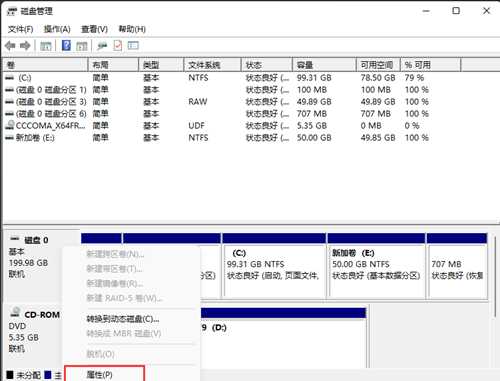
Task: Click the Disk Management title bar icon
Action: pos(12,12)
